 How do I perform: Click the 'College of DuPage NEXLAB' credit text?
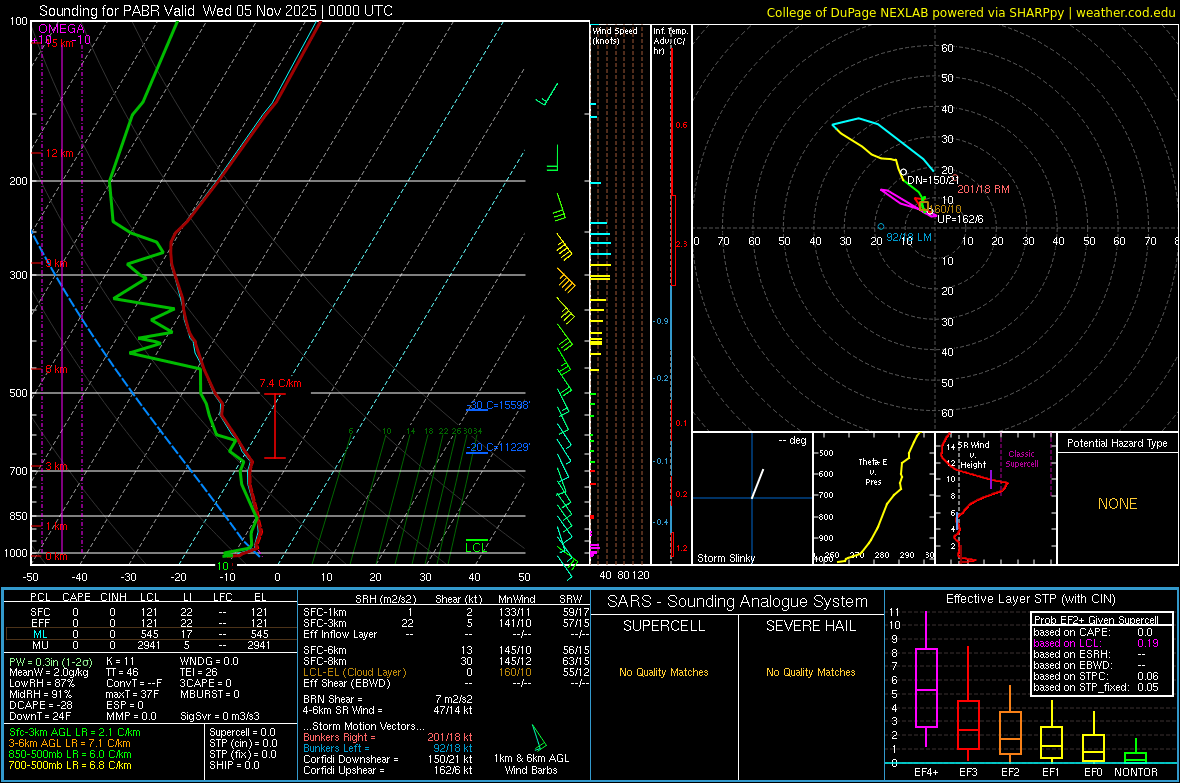click(847, 12)
